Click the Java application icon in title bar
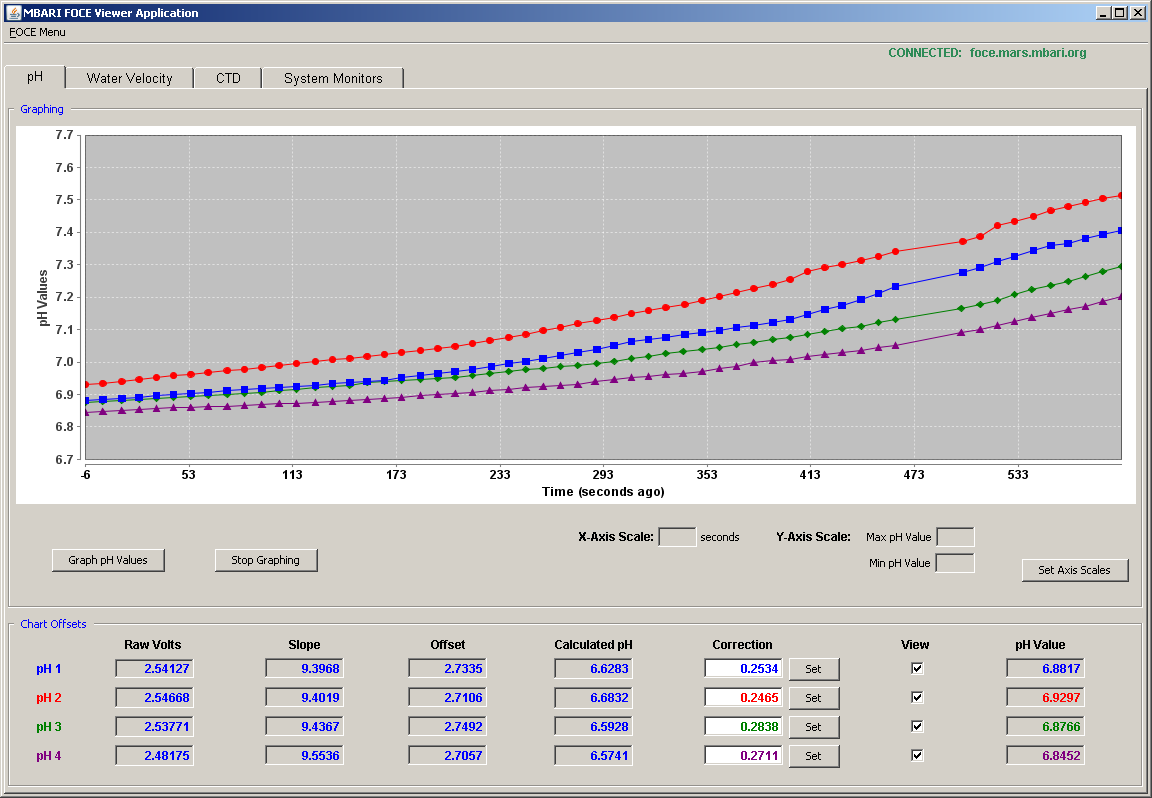This screenshot has width=1152, height=798. click(x=13, y=12)
